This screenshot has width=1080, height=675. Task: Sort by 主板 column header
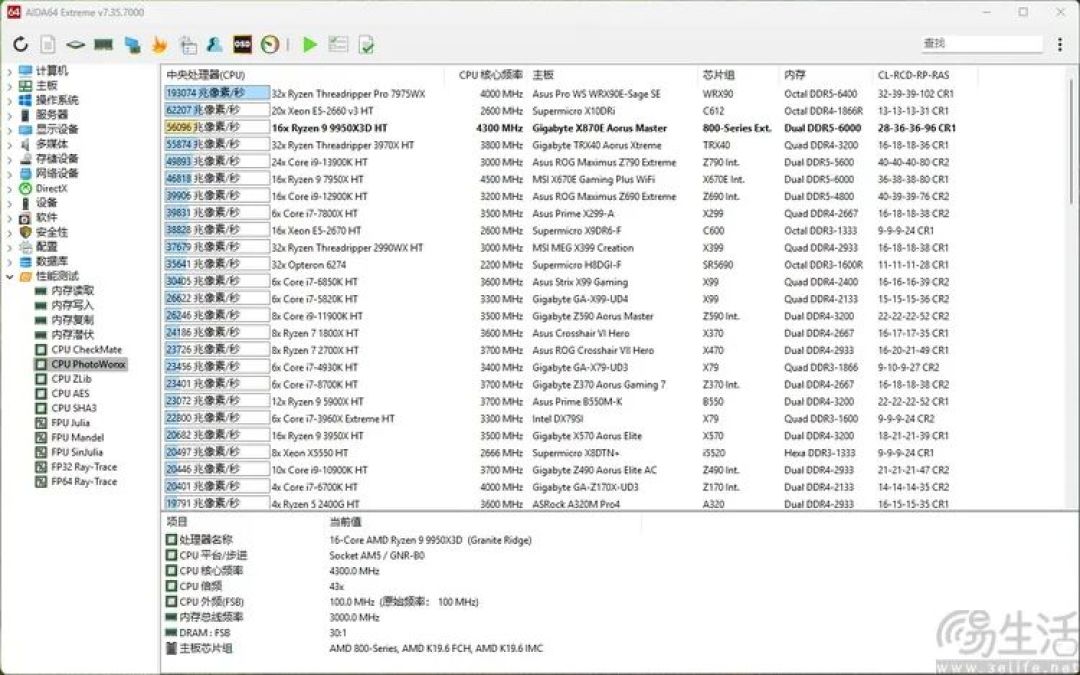543,74
